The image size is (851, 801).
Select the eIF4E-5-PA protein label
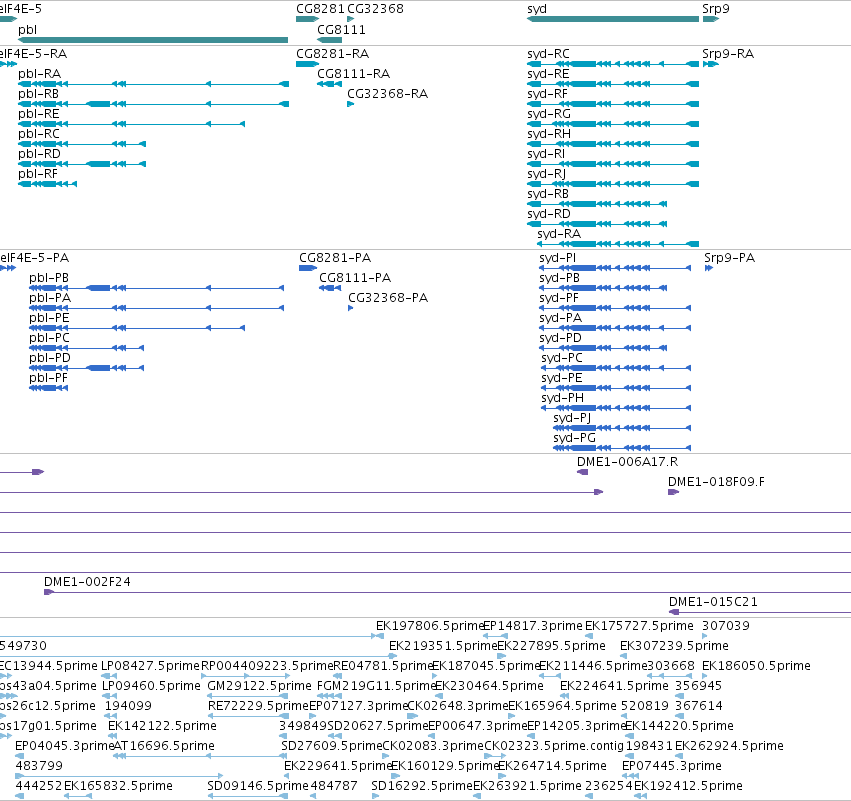click(35, 258)
